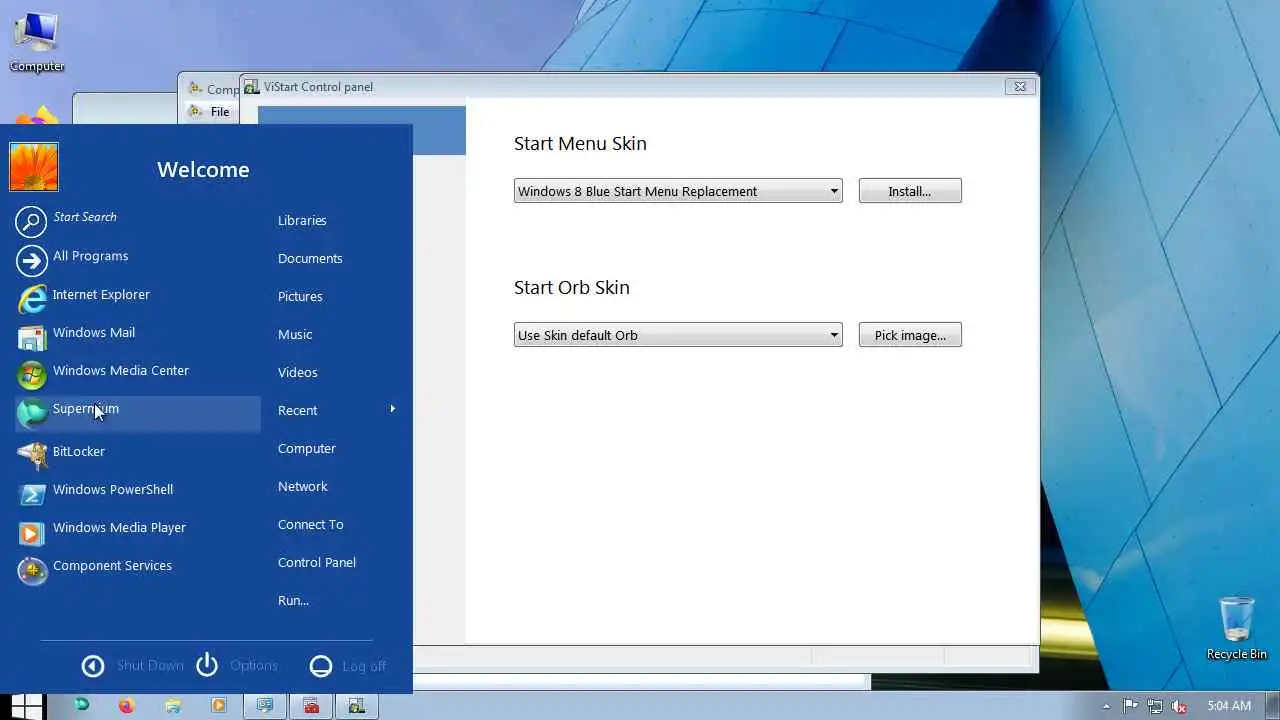Open Libraries from the start menu
The image size is (1280, 720).
(x=302, y=220)
